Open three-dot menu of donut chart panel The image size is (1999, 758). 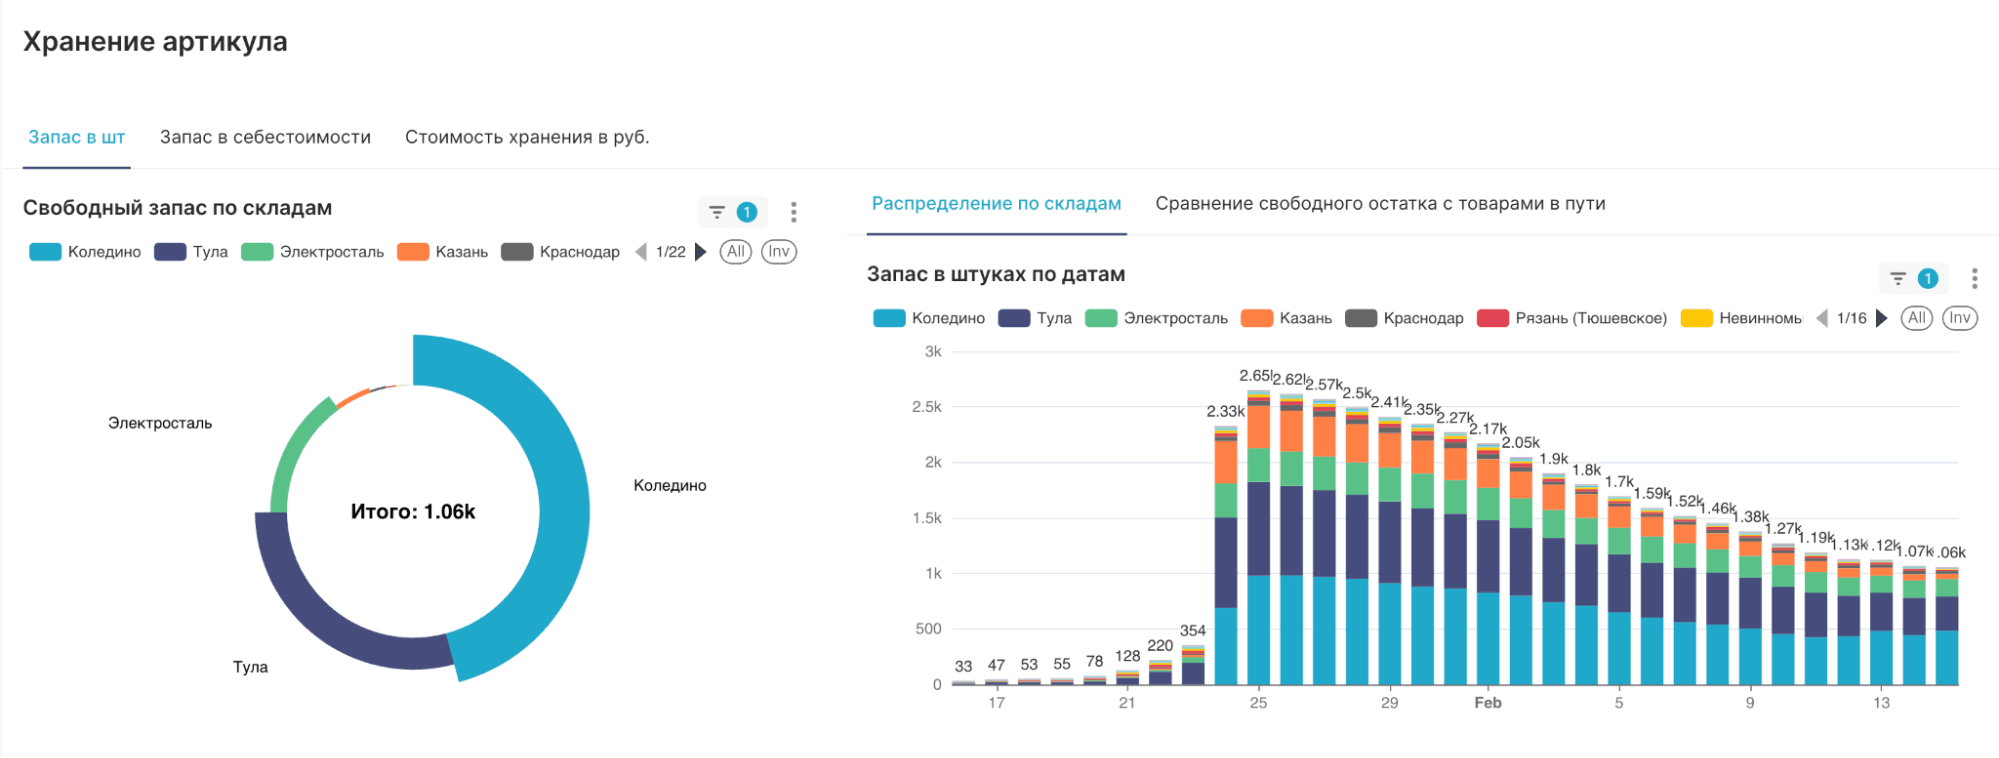click(x=794, y=212)
